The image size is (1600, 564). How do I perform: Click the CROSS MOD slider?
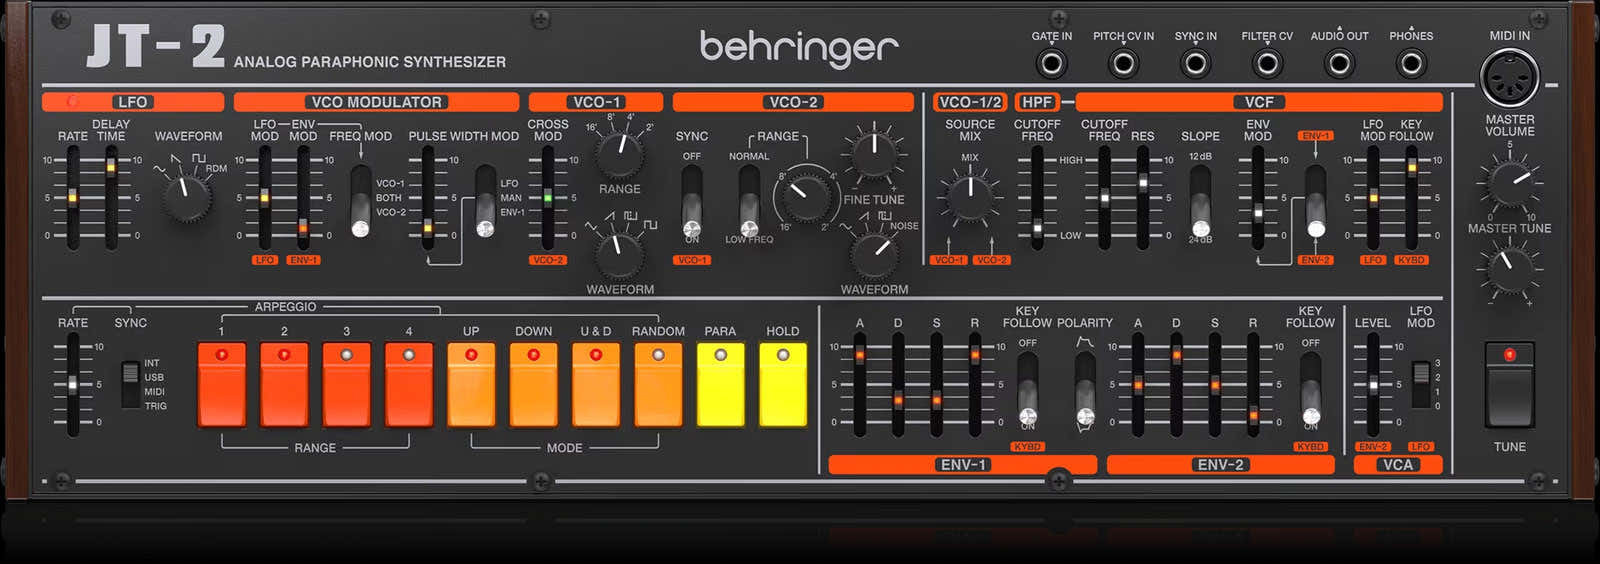click(547, 198)
